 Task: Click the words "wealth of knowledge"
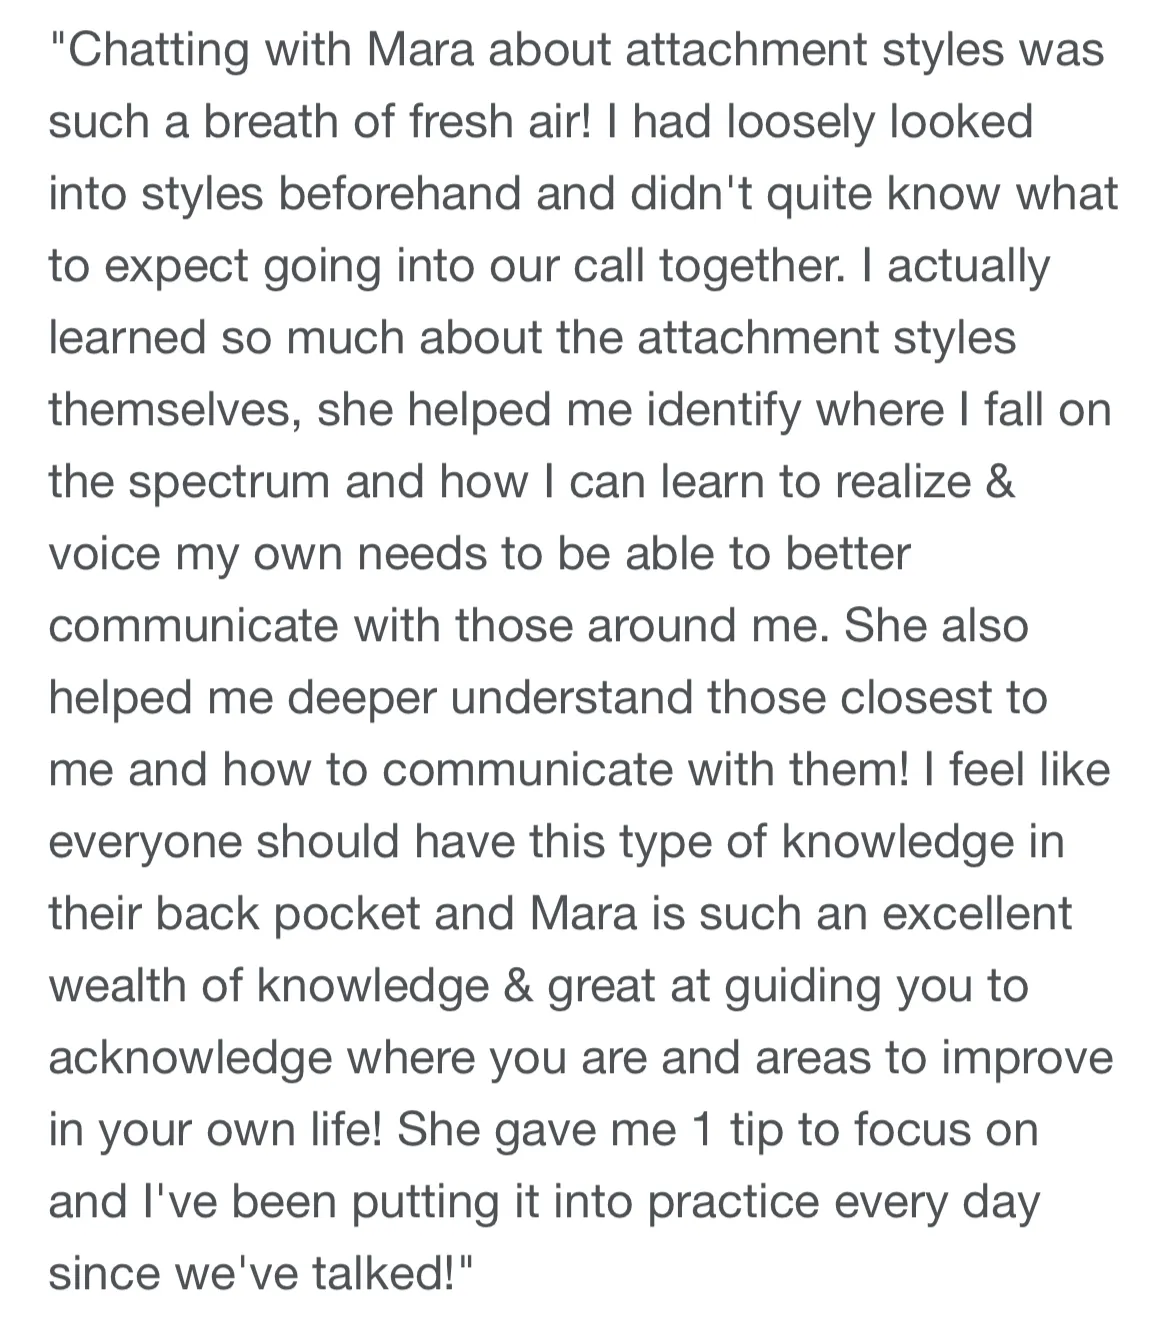(269, 988)
